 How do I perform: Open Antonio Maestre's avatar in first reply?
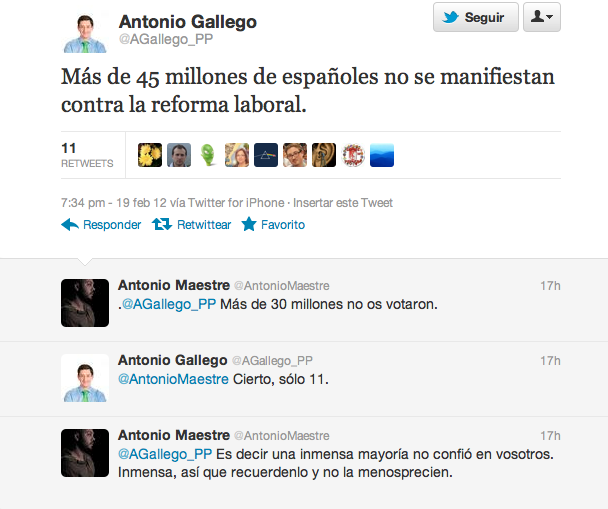tap(85, 303)
